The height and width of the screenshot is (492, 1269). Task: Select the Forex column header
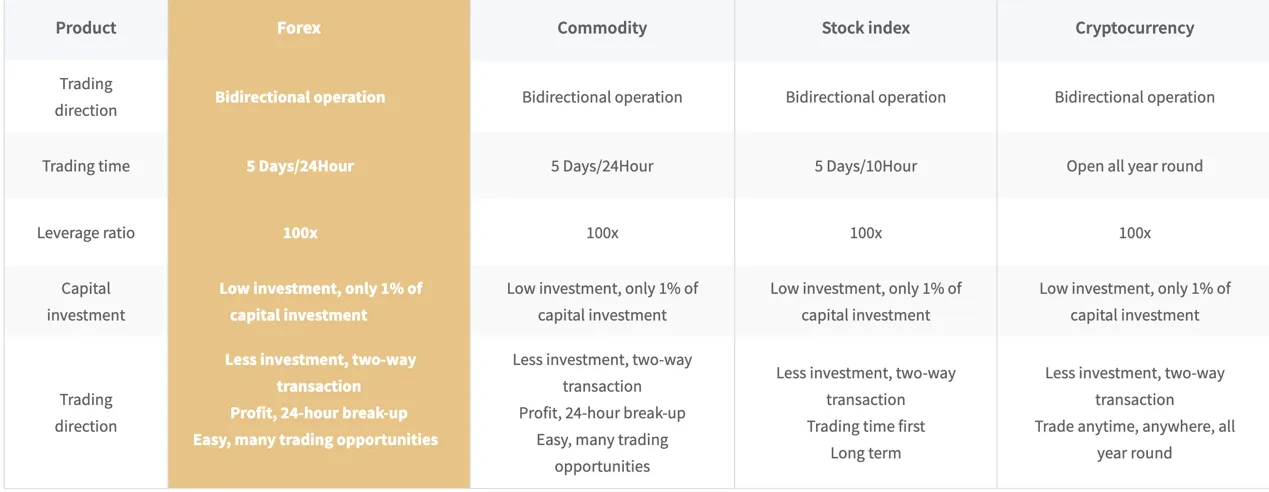(x=299, y=28)
